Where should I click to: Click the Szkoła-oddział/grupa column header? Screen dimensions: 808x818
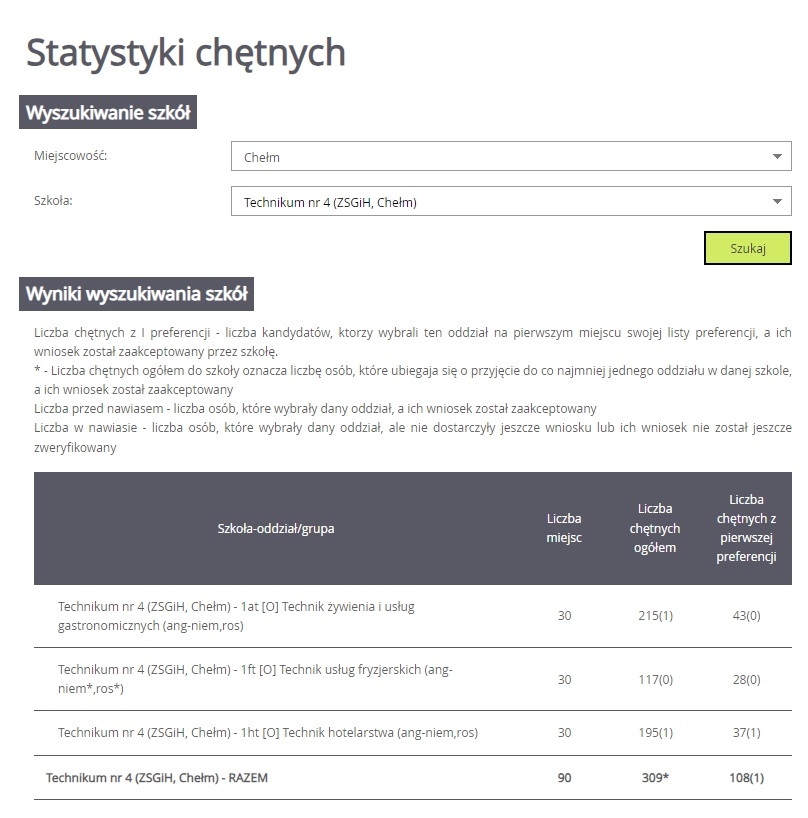tap(276, 528)
